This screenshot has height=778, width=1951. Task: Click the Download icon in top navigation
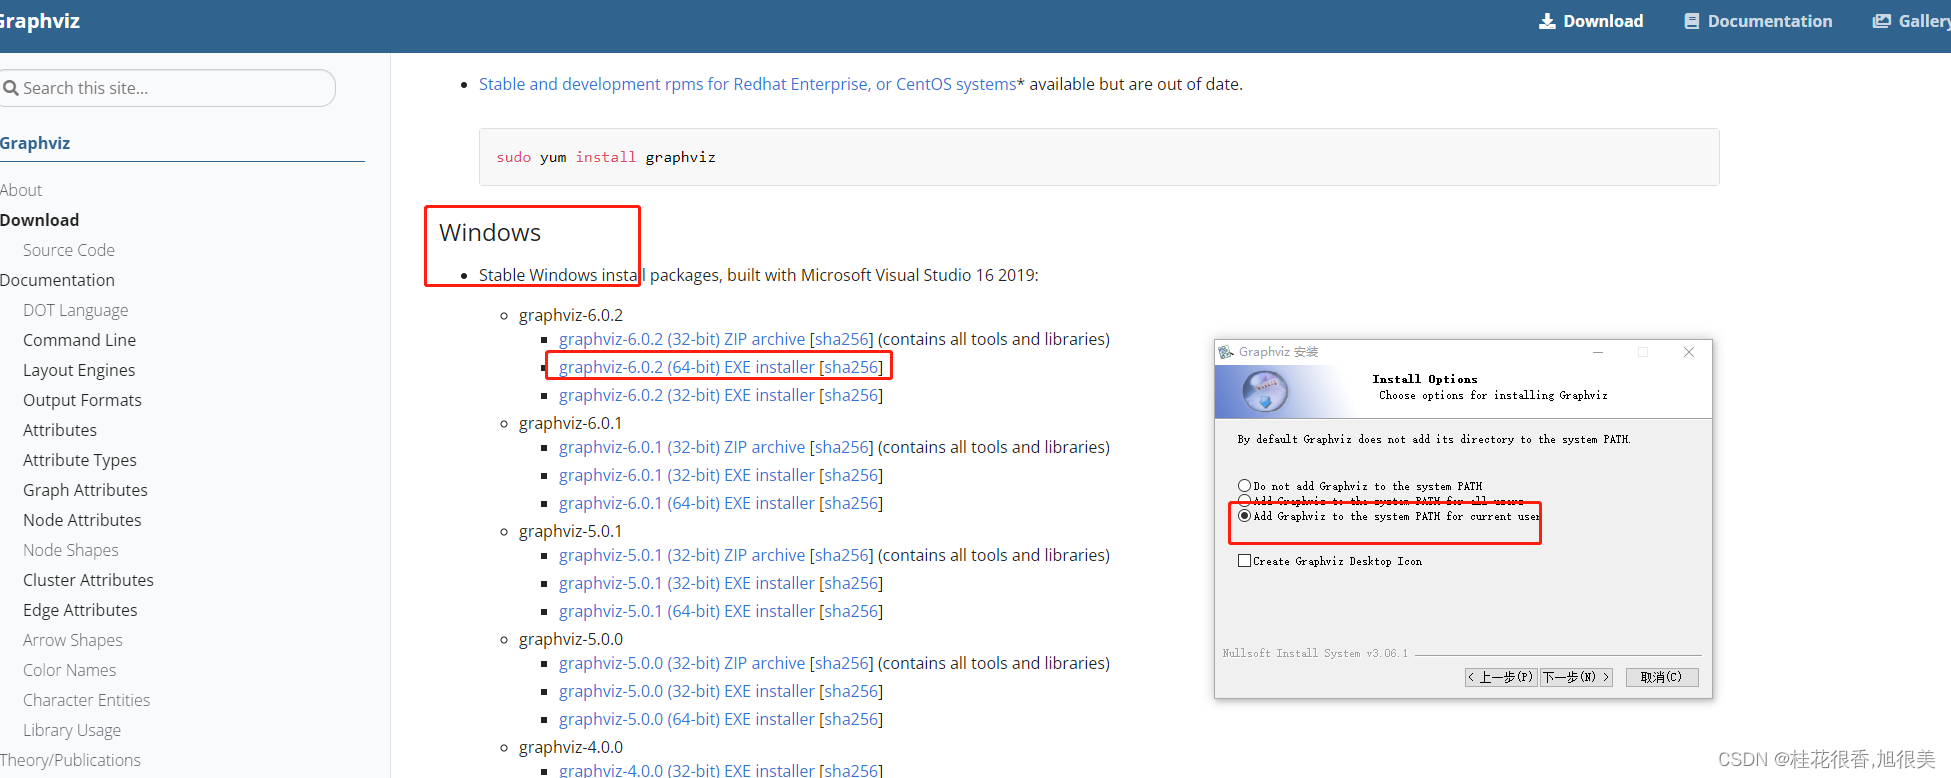tap(1547, 21)
